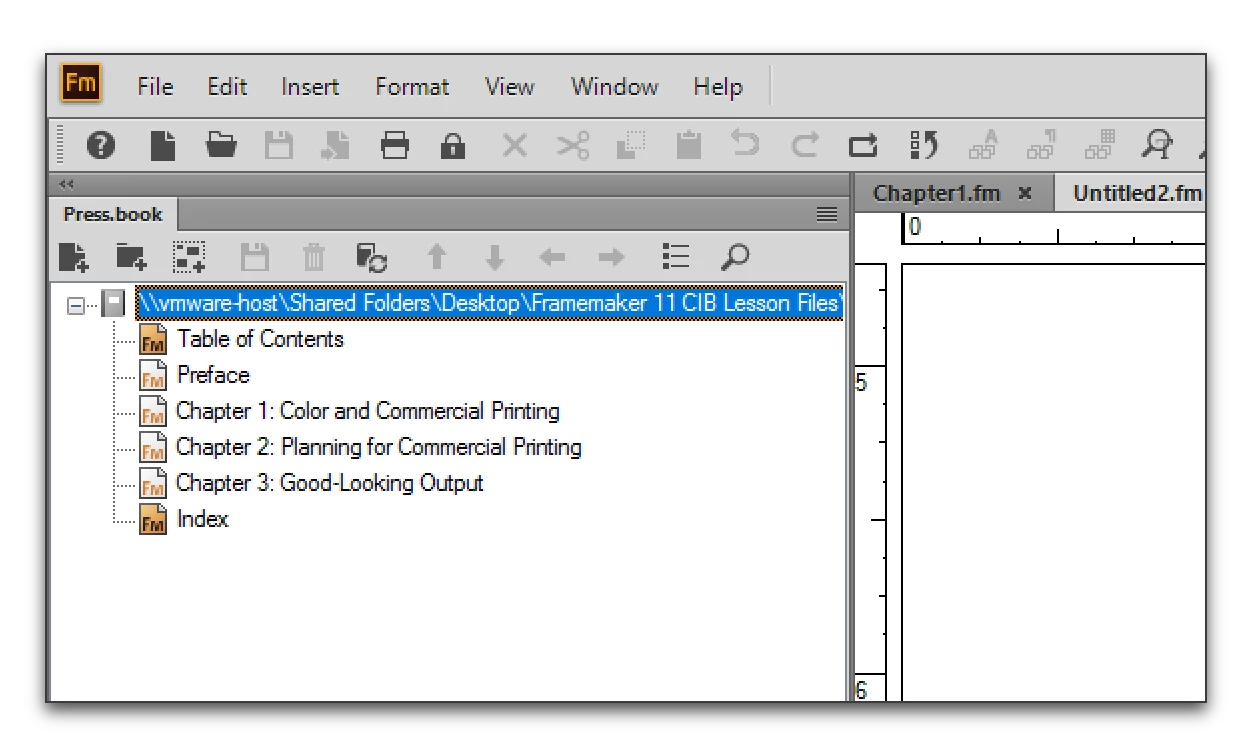Image resolution: width=1253 pixels, height=755 pixels.
Task: Click the repeat-last-action rectangle arrow icon
Action: [863, 146]
